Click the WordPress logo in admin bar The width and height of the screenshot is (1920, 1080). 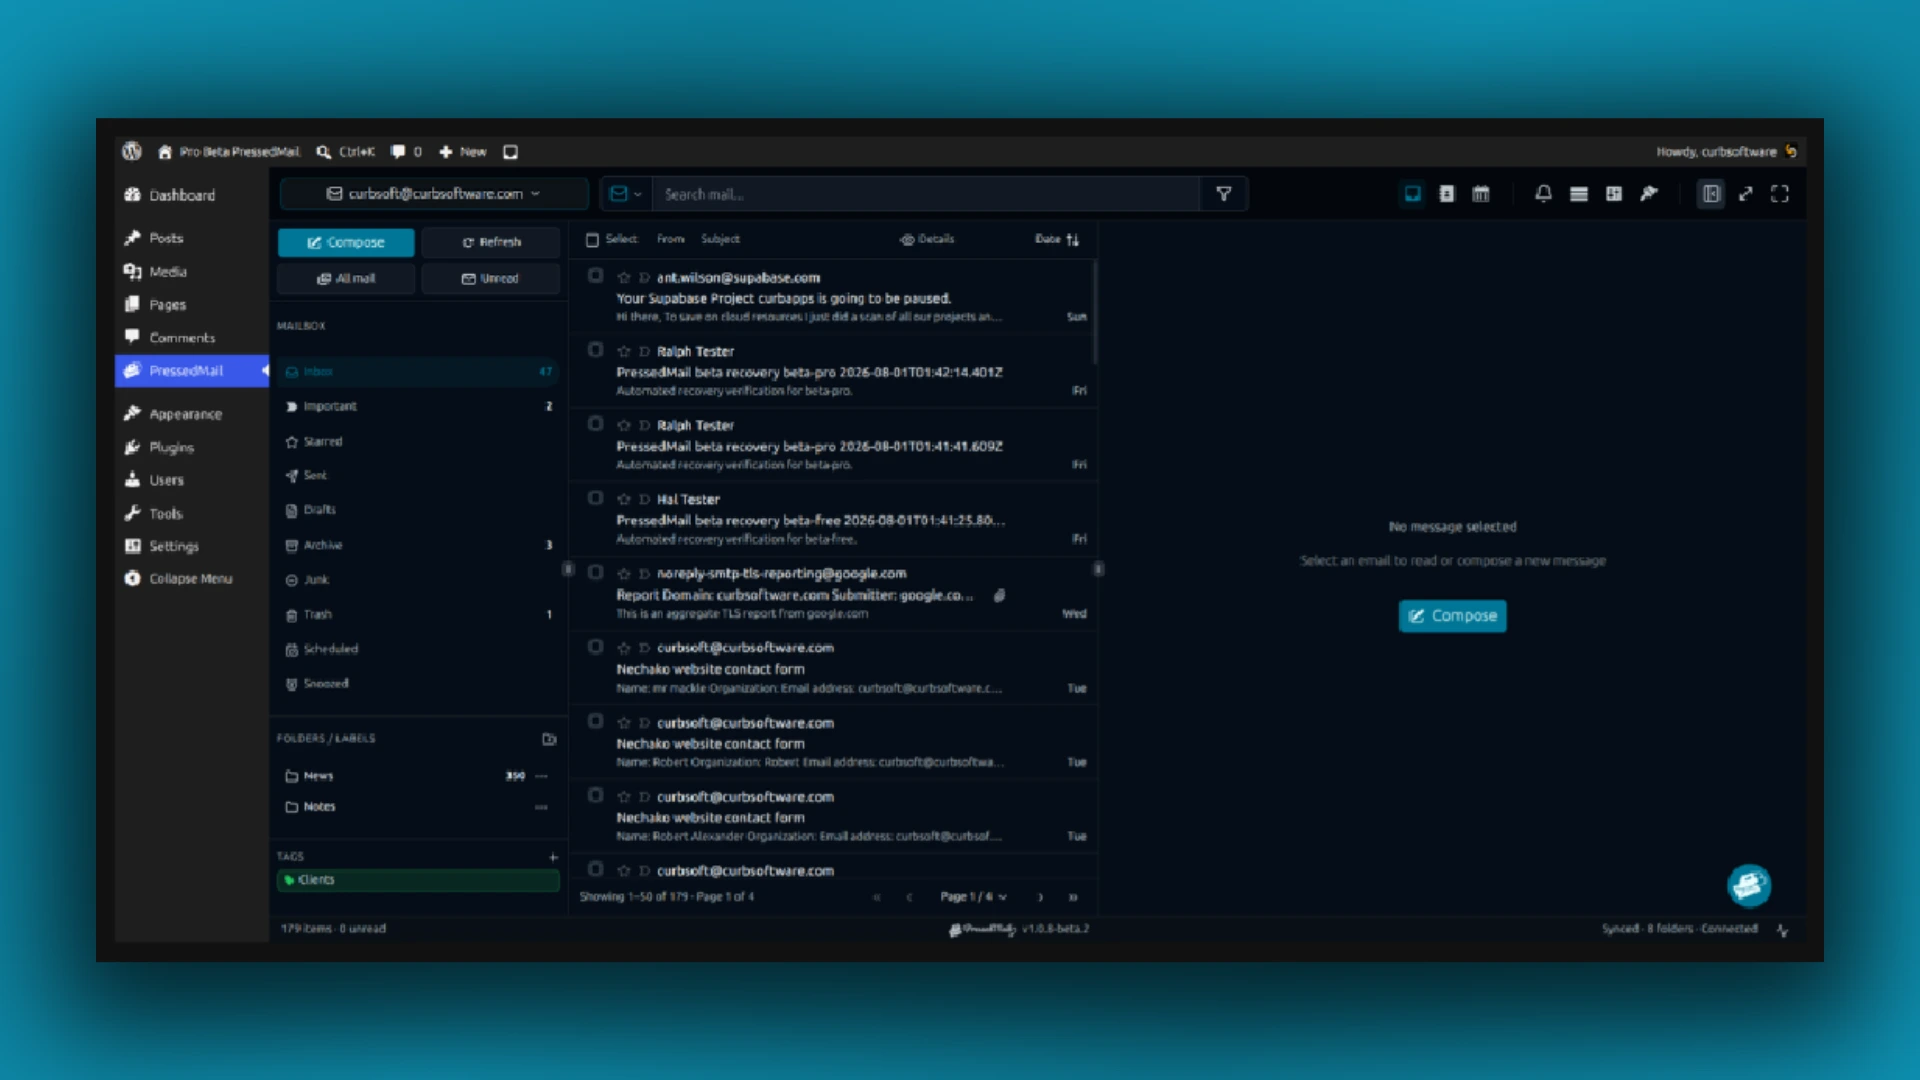(x=132, y=151)
